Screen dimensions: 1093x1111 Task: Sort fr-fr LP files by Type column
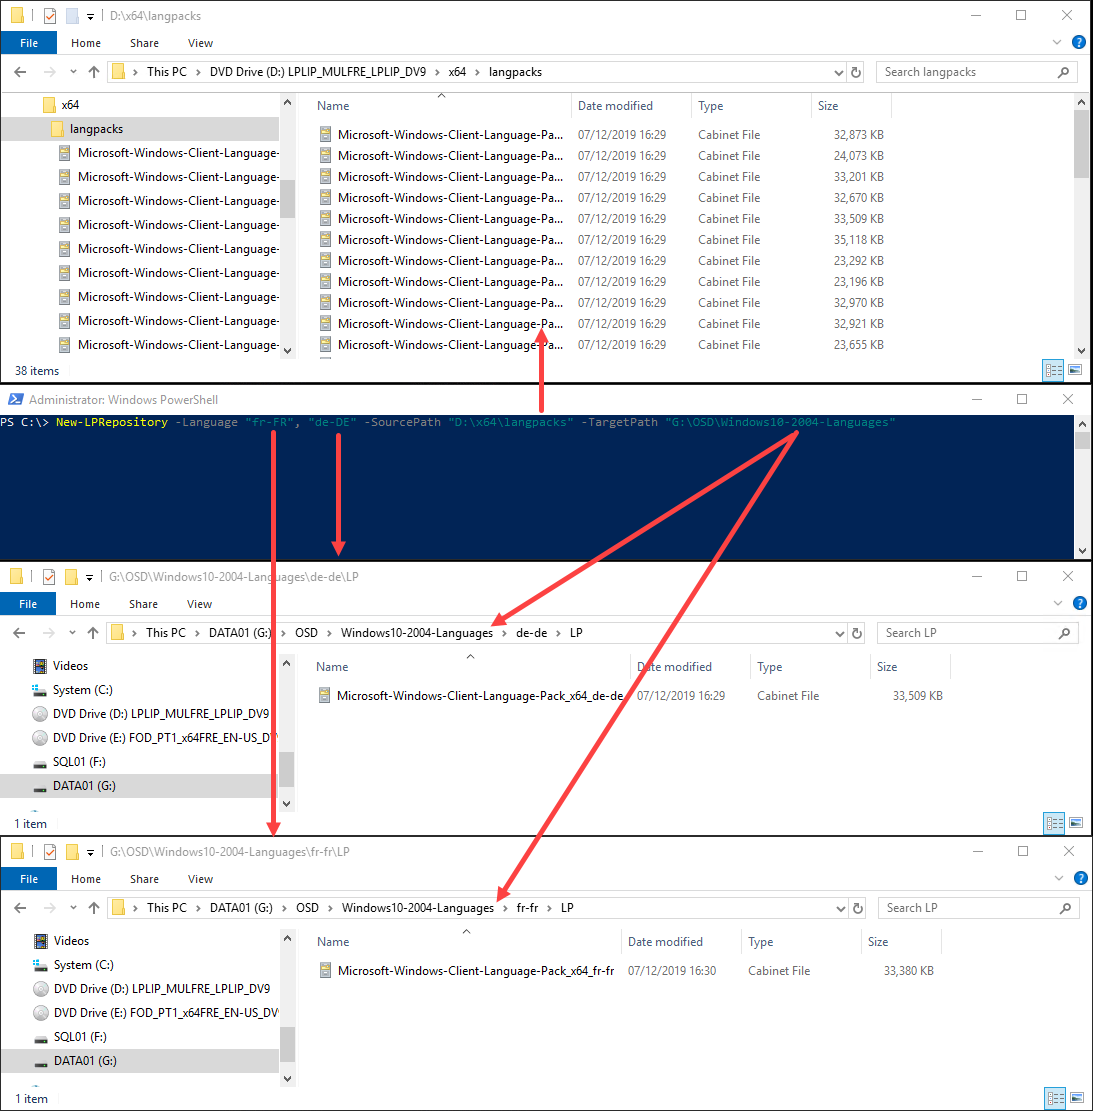point(800,942)
